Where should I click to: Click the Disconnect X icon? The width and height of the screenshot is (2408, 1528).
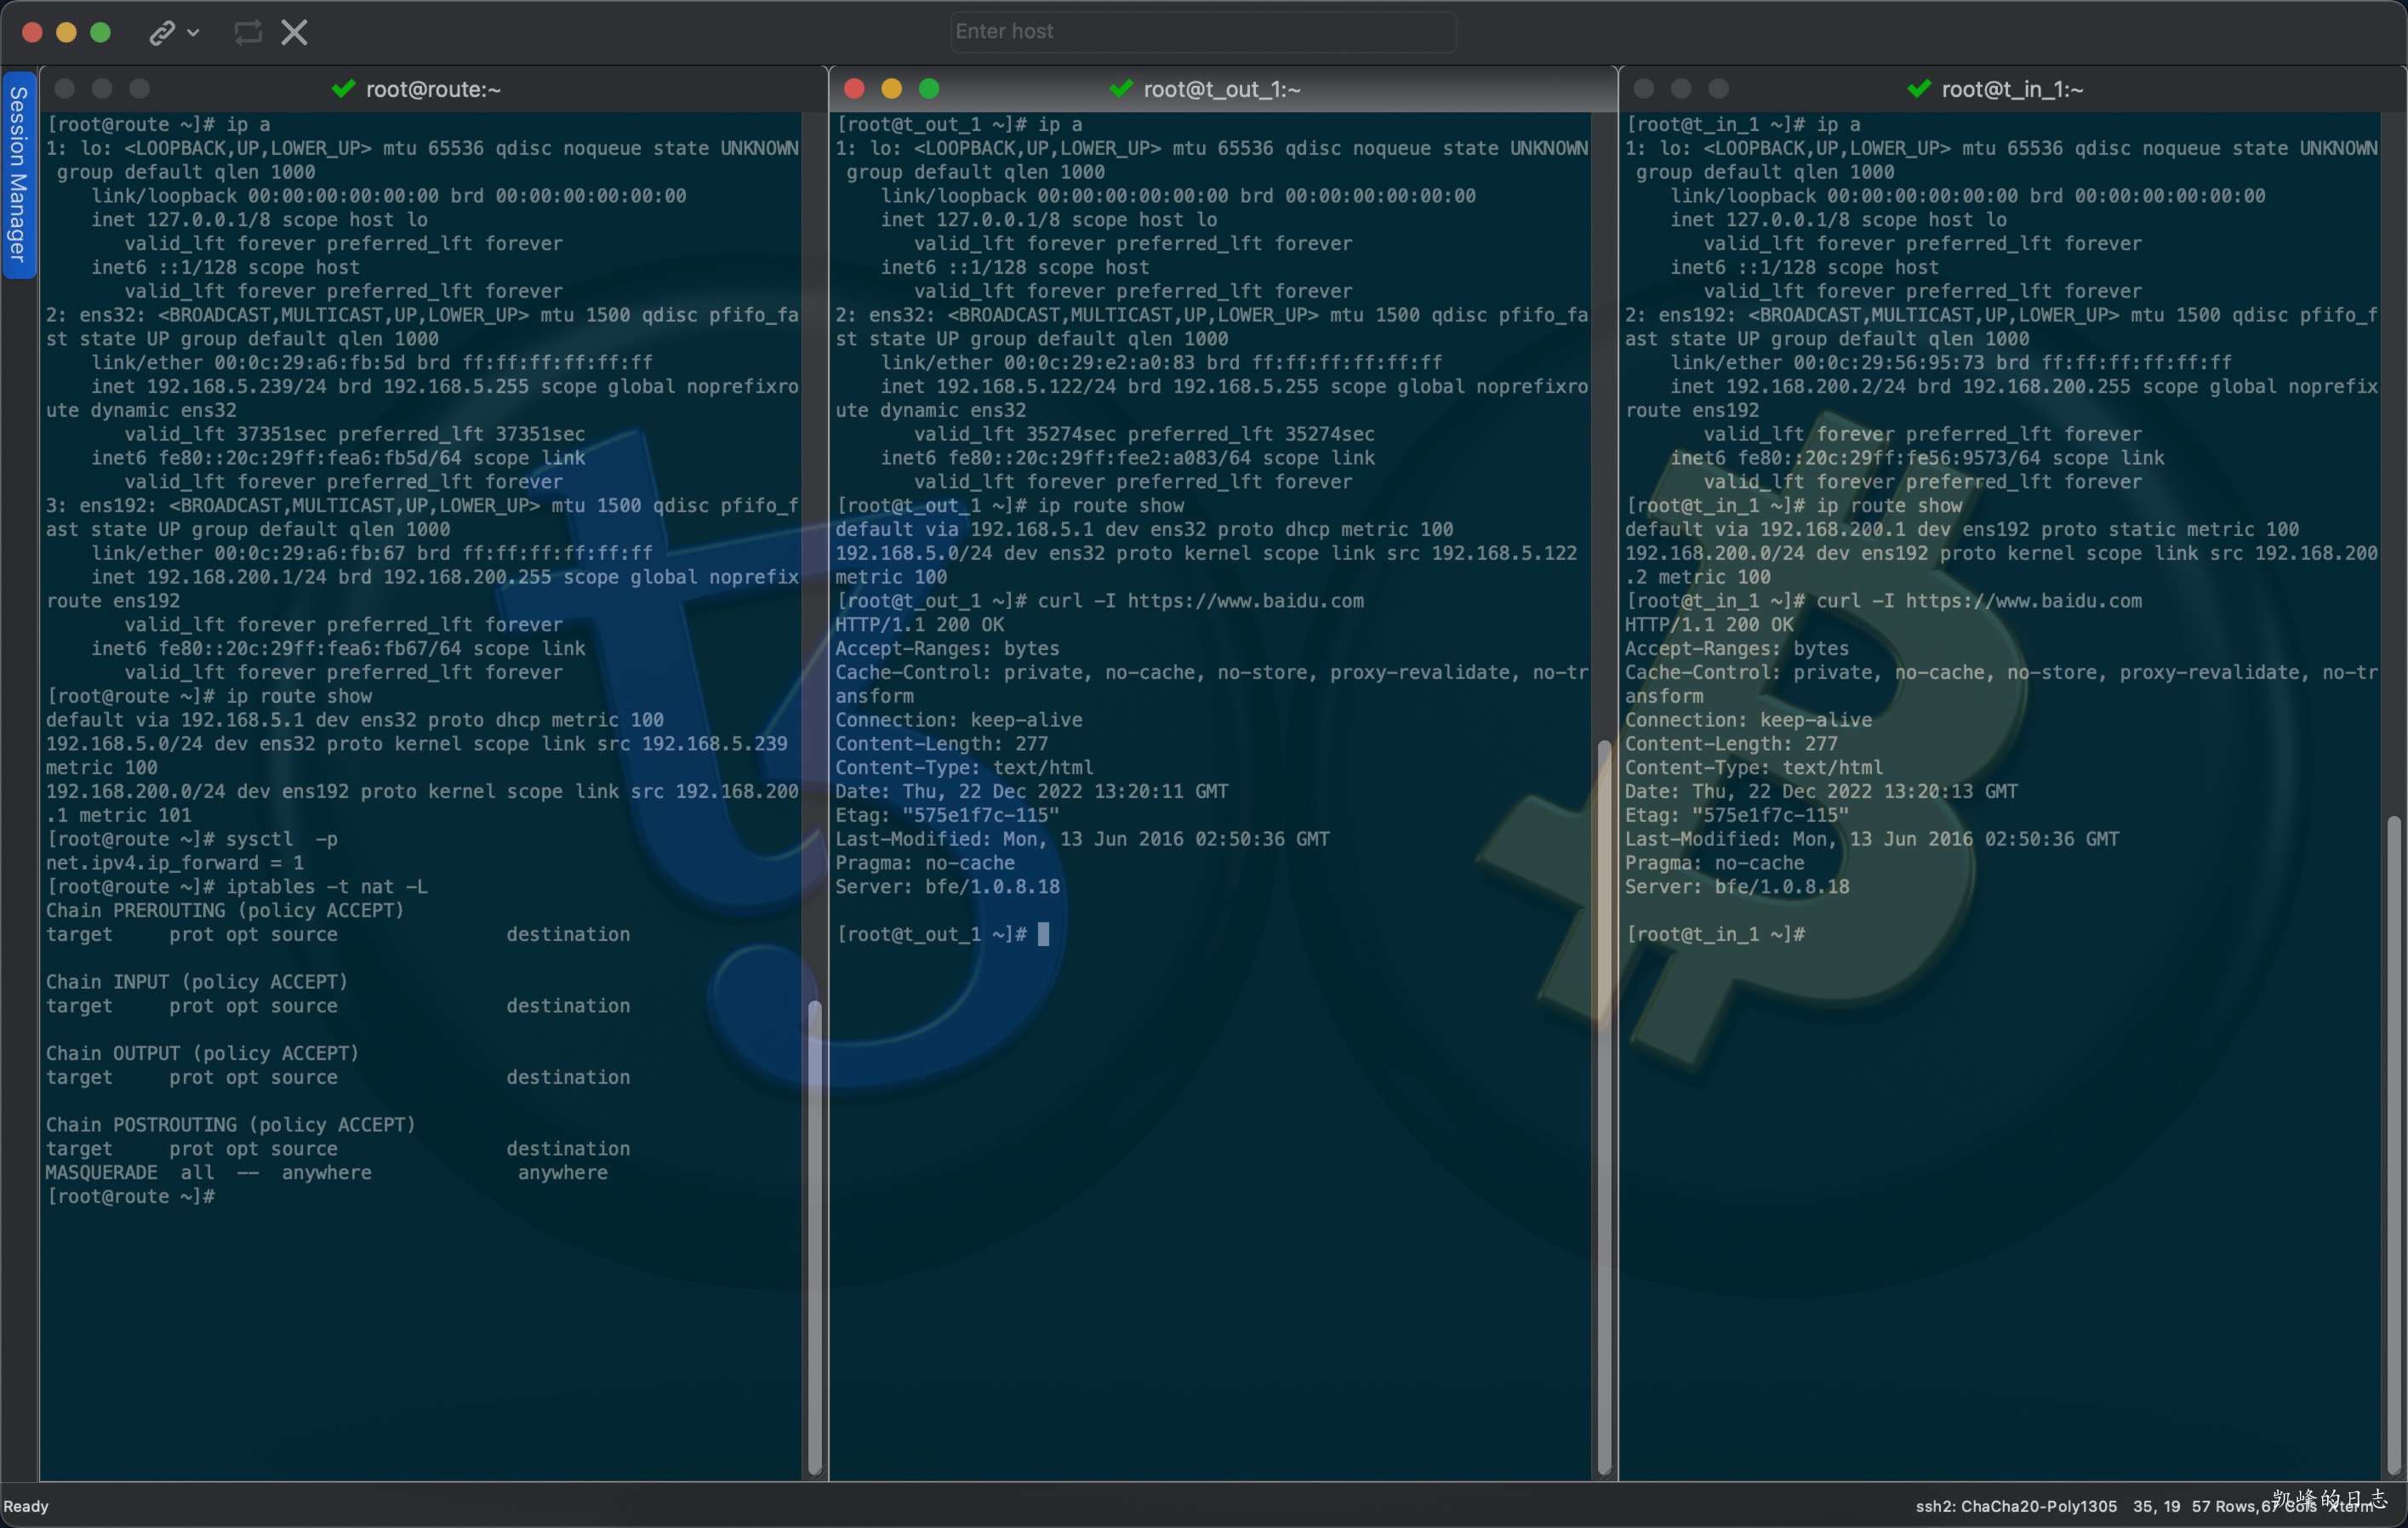294,33
